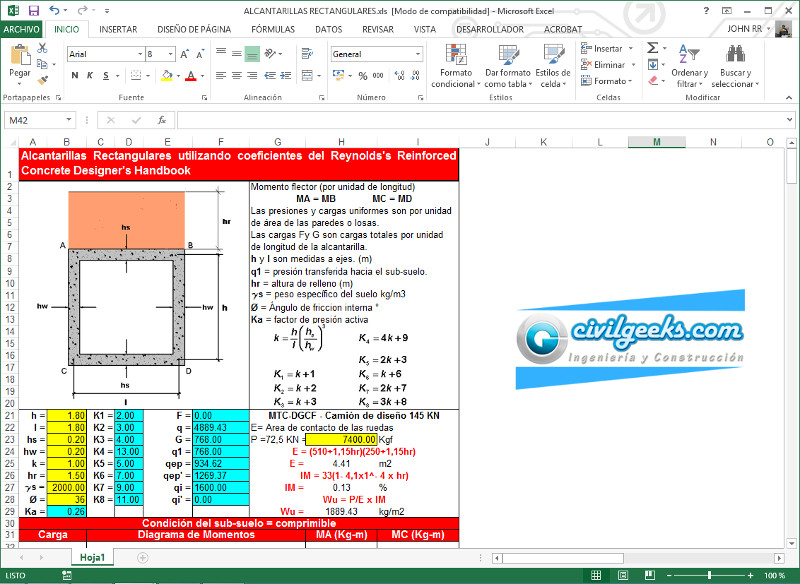Select the Hoja1 sheet tab
The width and height of the screenshot is (800, 584).
[x=92, y=556]
